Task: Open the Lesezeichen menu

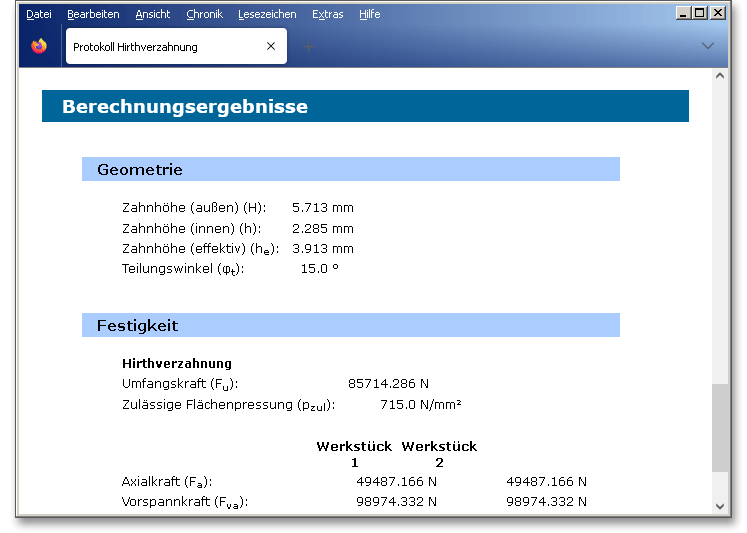Action: pyautogui.click(x=267, y=14)
